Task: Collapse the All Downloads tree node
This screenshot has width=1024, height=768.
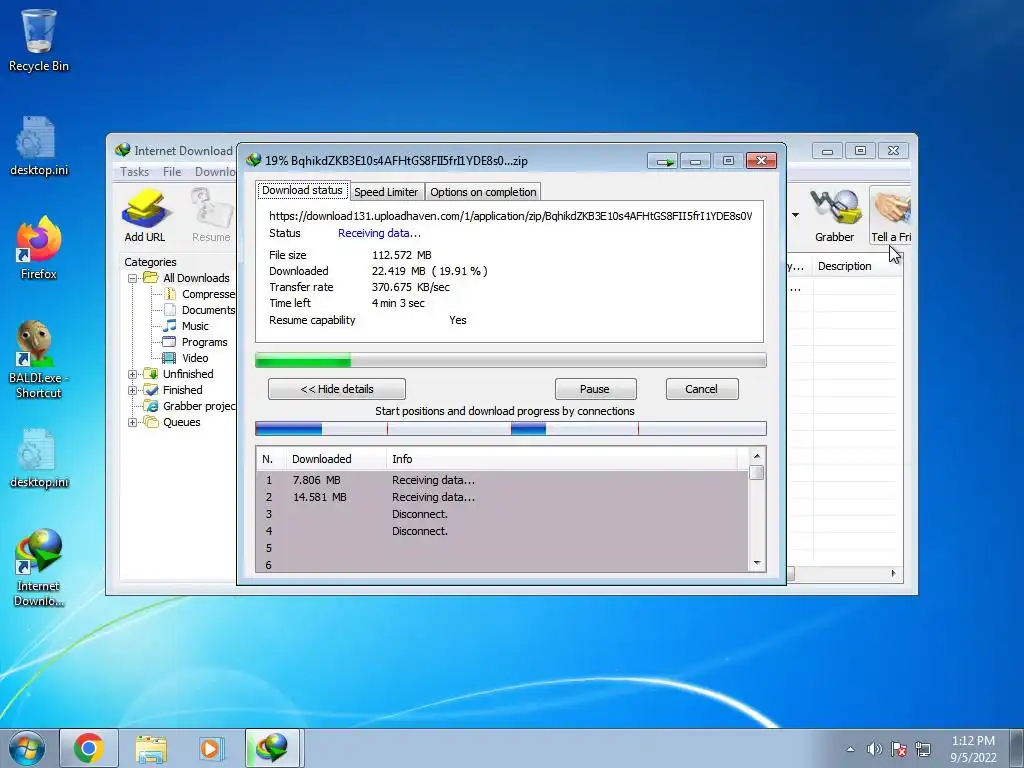Action: pos(133,278)
